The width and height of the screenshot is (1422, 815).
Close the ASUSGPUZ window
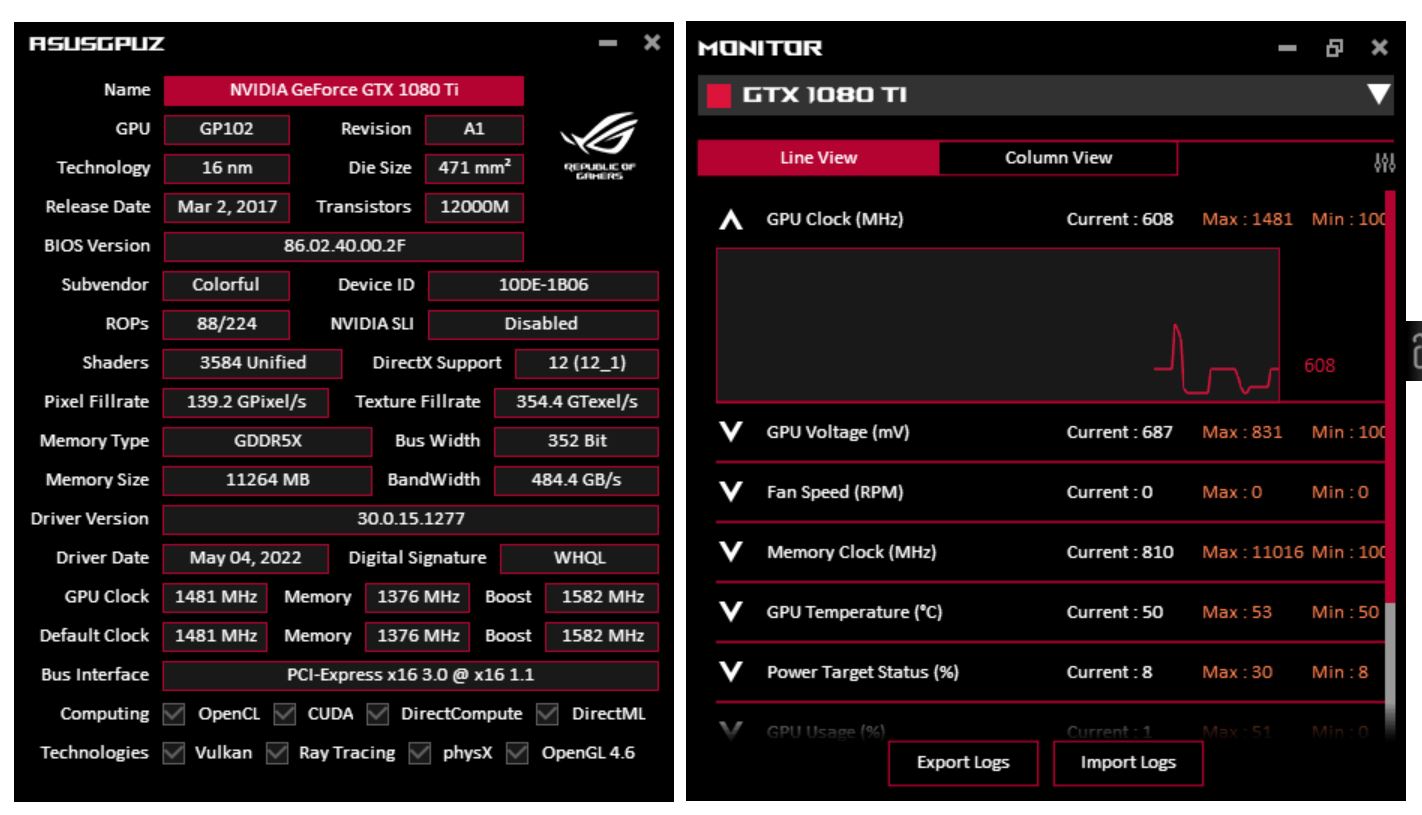pyautogui.click(x=651, y=43)
